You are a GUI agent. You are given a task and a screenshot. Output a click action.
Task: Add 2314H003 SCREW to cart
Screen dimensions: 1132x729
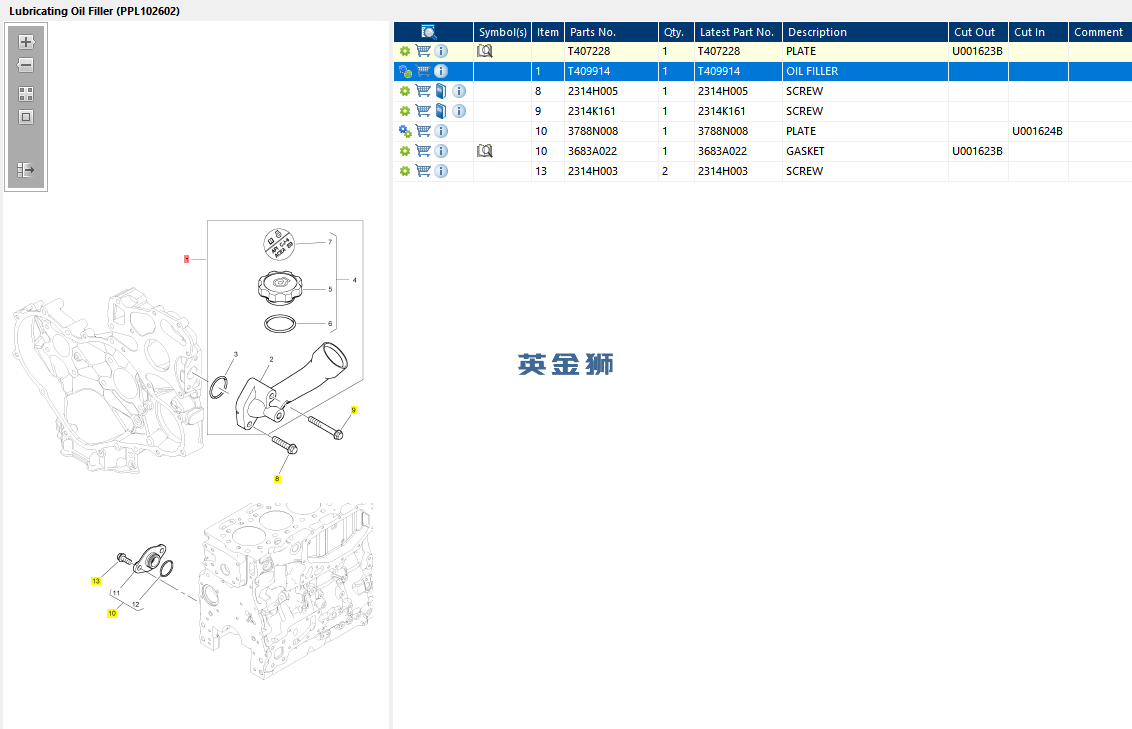(x=423, y=171)
